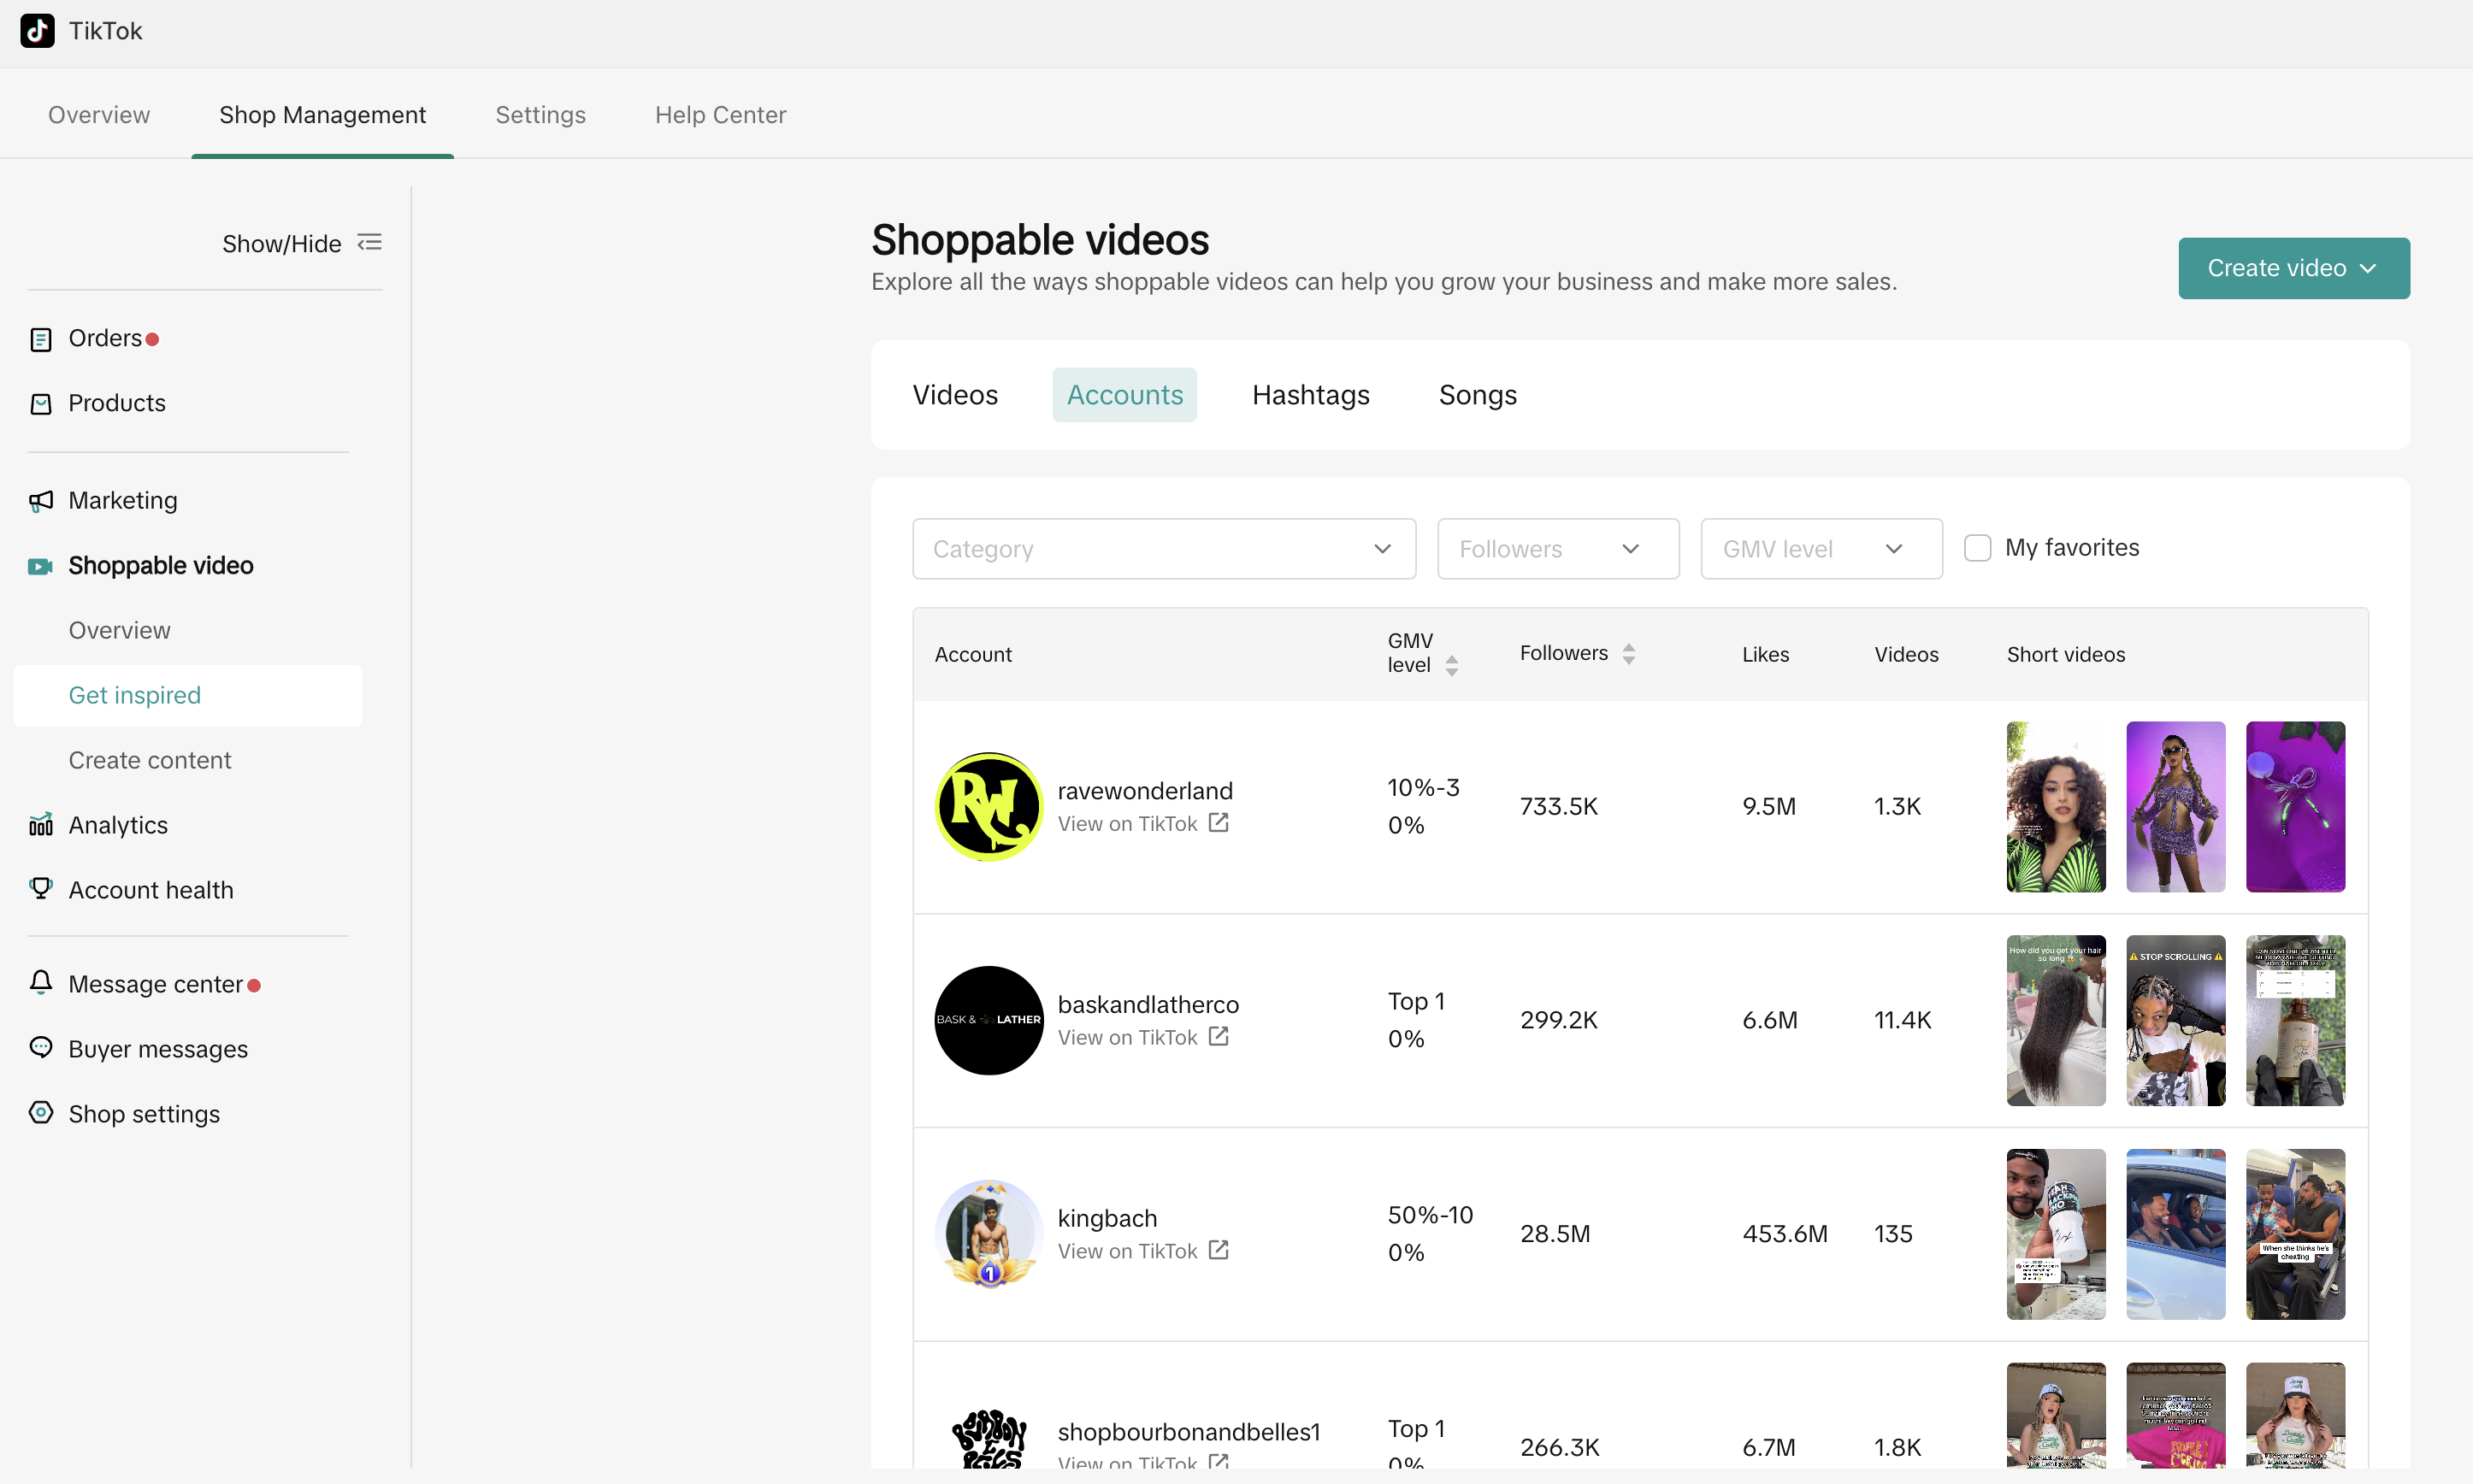The image size is (2473, 1484).
Task: Click the Create video button
Action: [x=2293, y=268]
